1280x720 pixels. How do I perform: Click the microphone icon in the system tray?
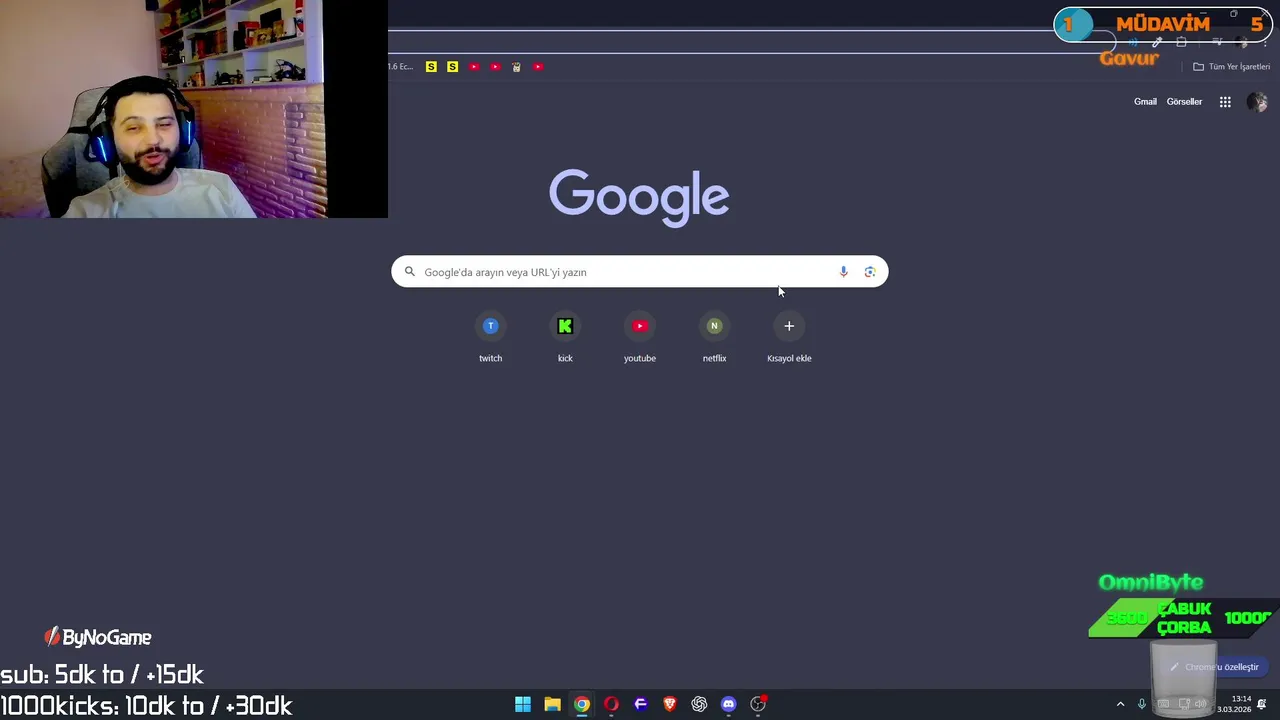click(x=1141, y=704)
